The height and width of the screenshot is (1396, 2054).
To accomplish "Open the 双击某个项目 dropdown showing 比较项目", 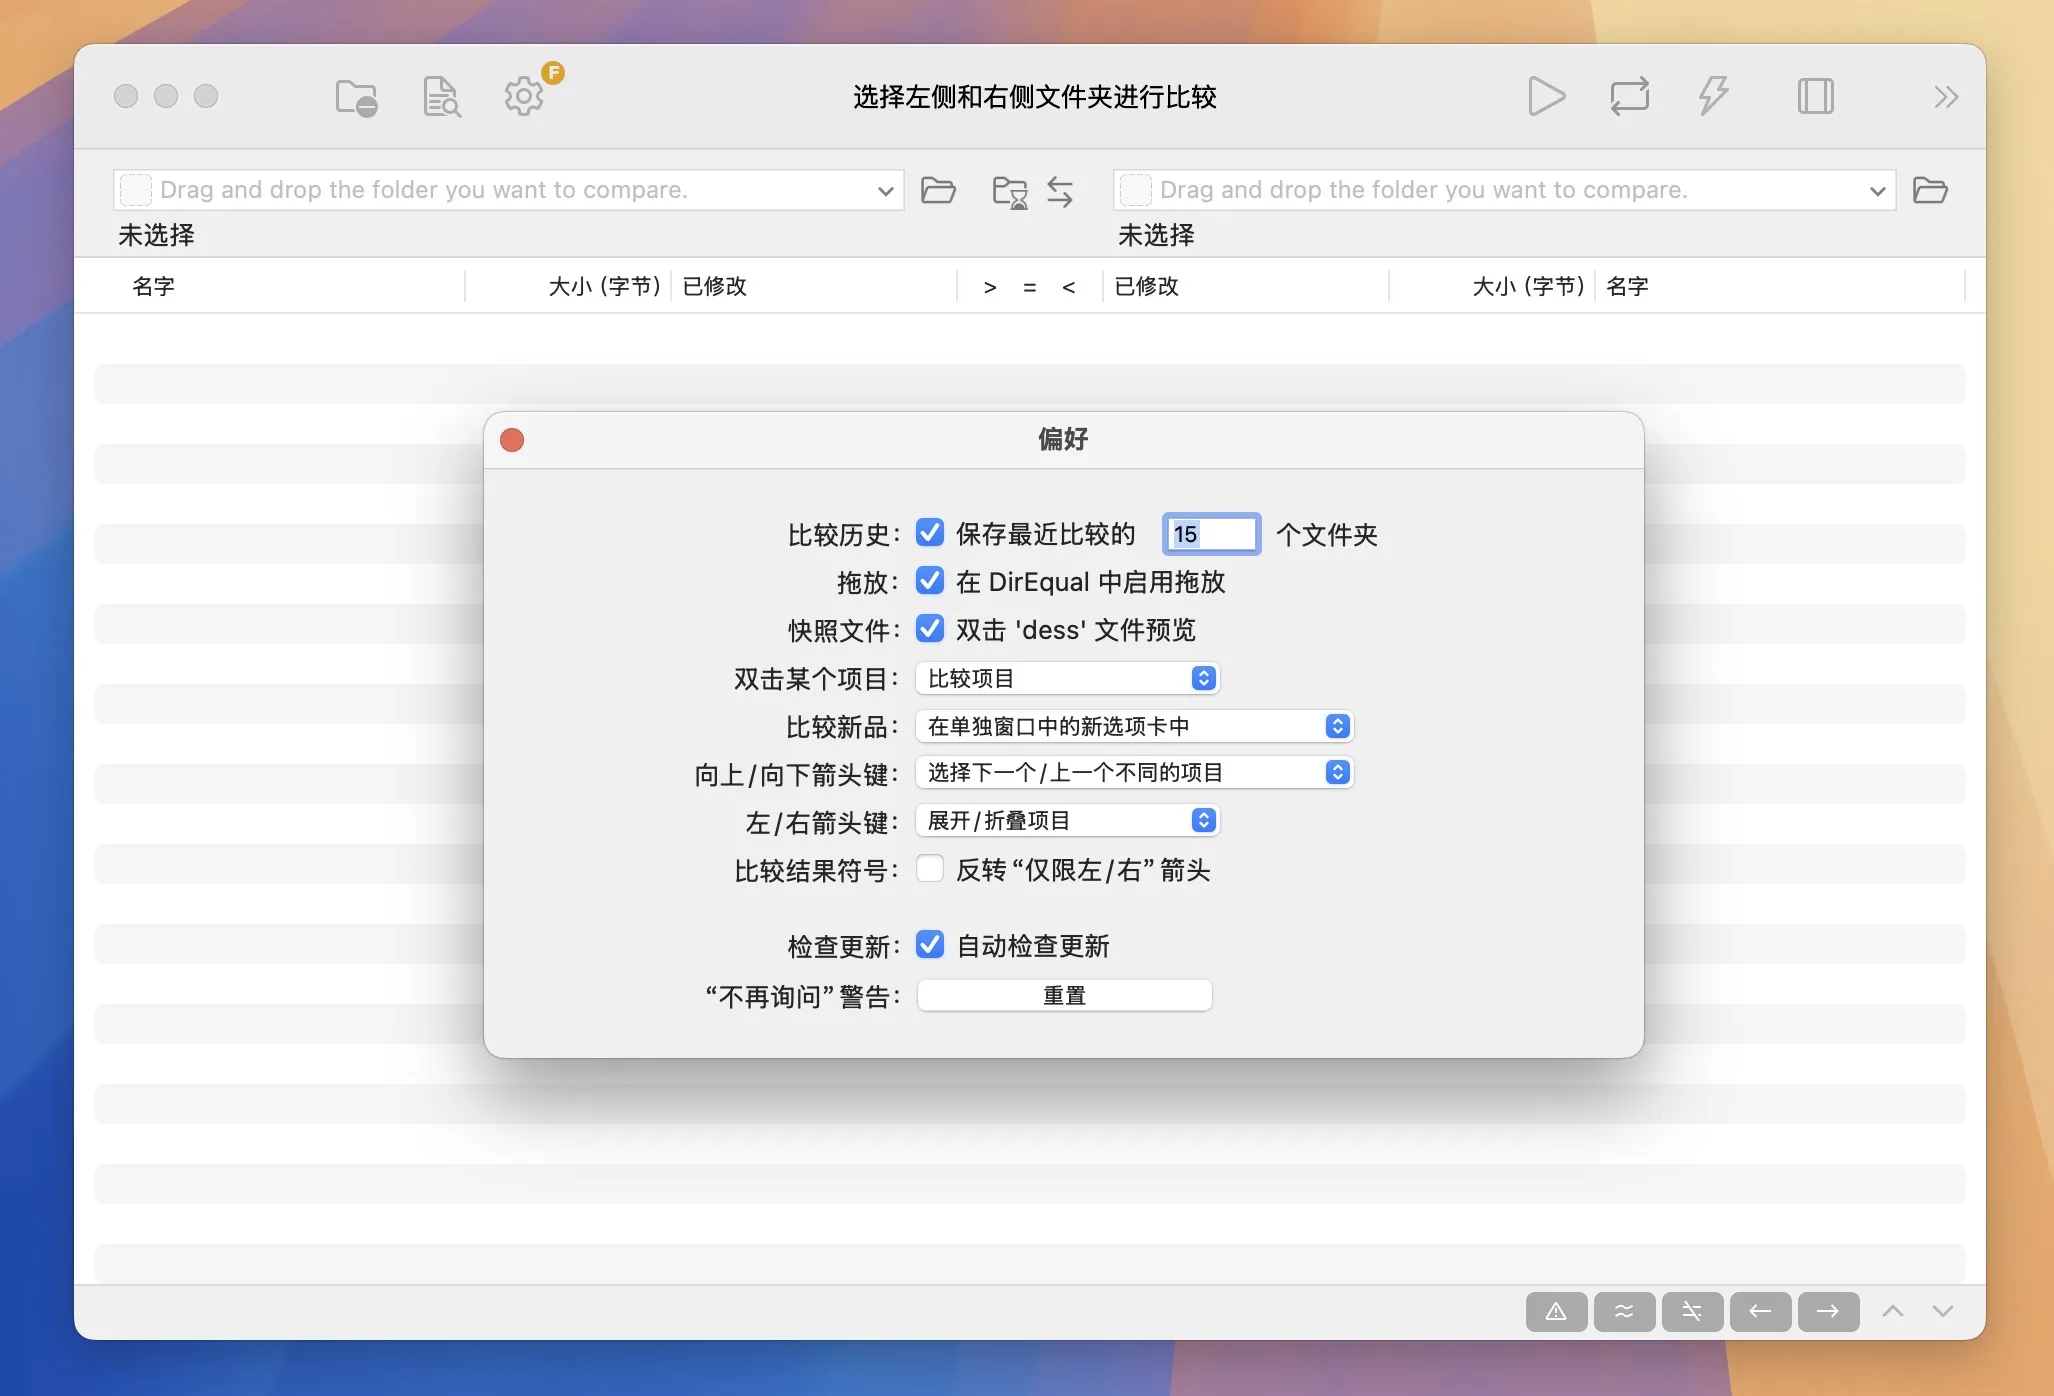I will click(1067, 678).
